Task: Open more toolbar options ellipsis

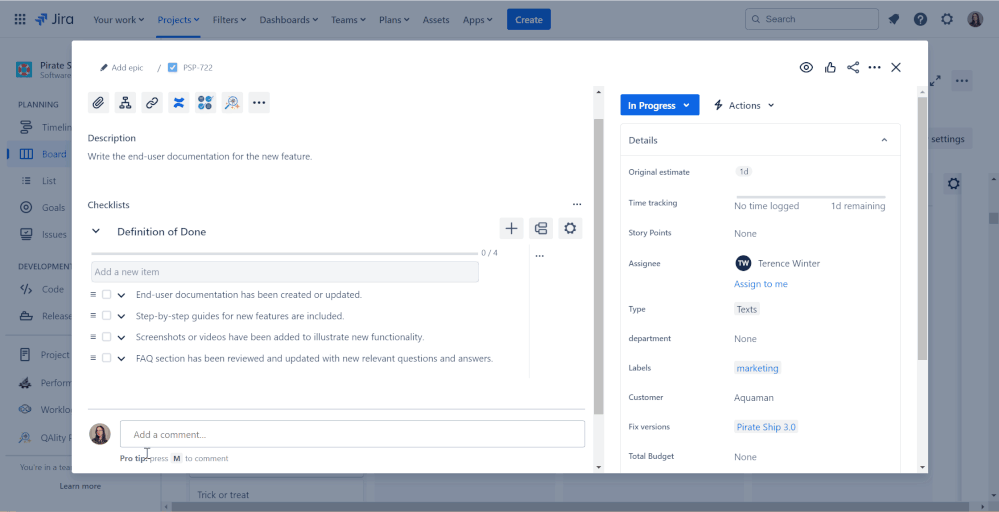Action: [259, 103]
